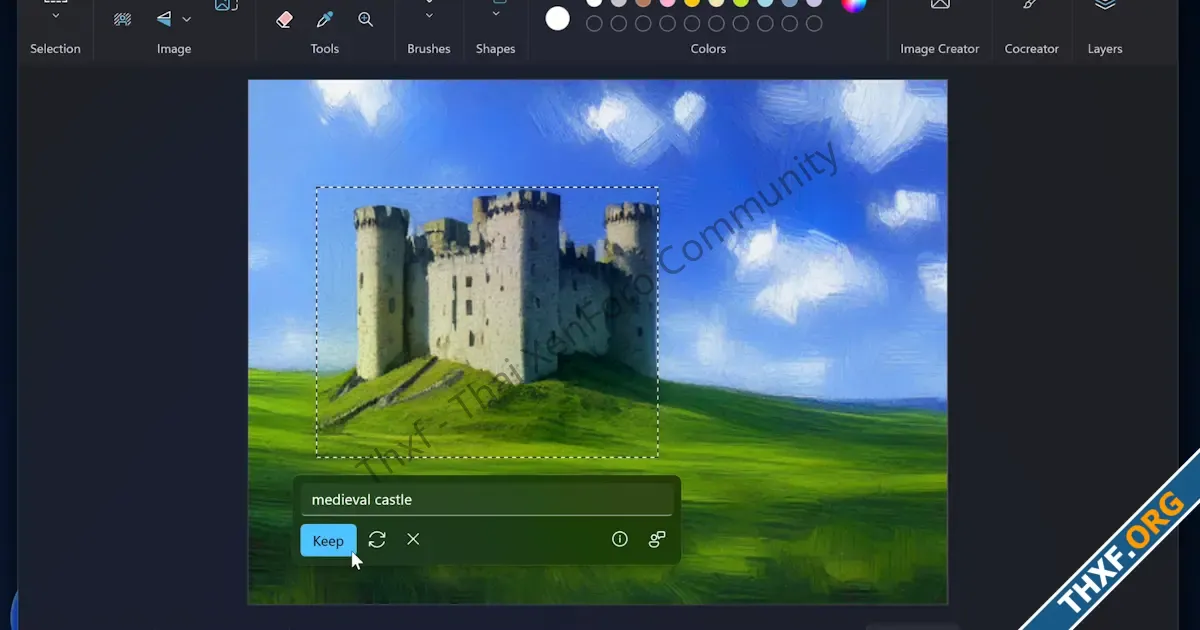The height and width of the screenshot is (630, 1200).
Task: Pick the pink color swatch
Action: pyautogui.click(x=667, y=2)
